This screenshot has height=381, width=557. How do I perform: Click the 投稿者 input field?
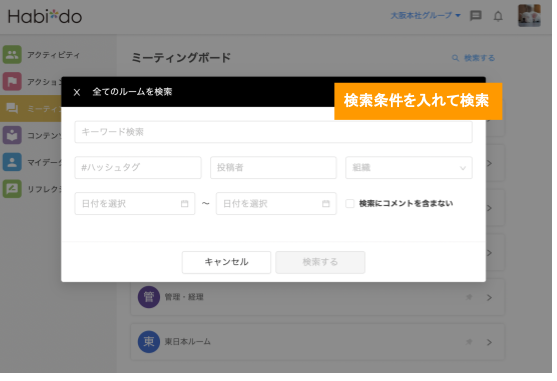pos(273,168)
